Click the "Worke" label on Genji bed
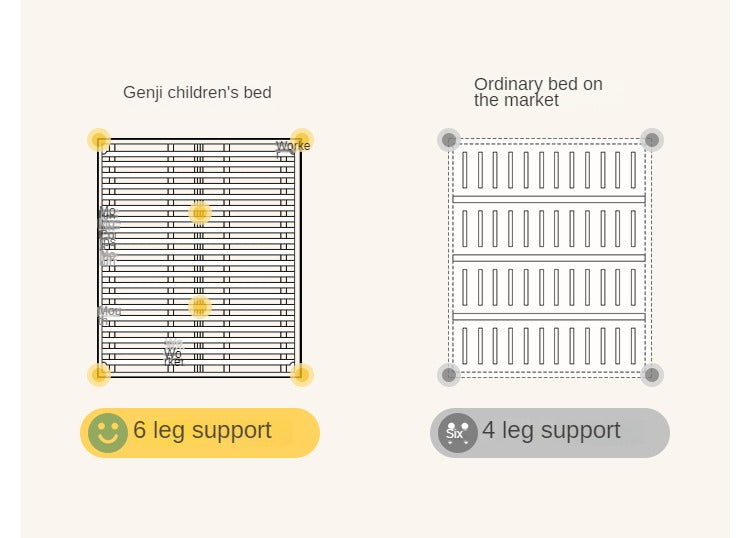 (292, 146)
